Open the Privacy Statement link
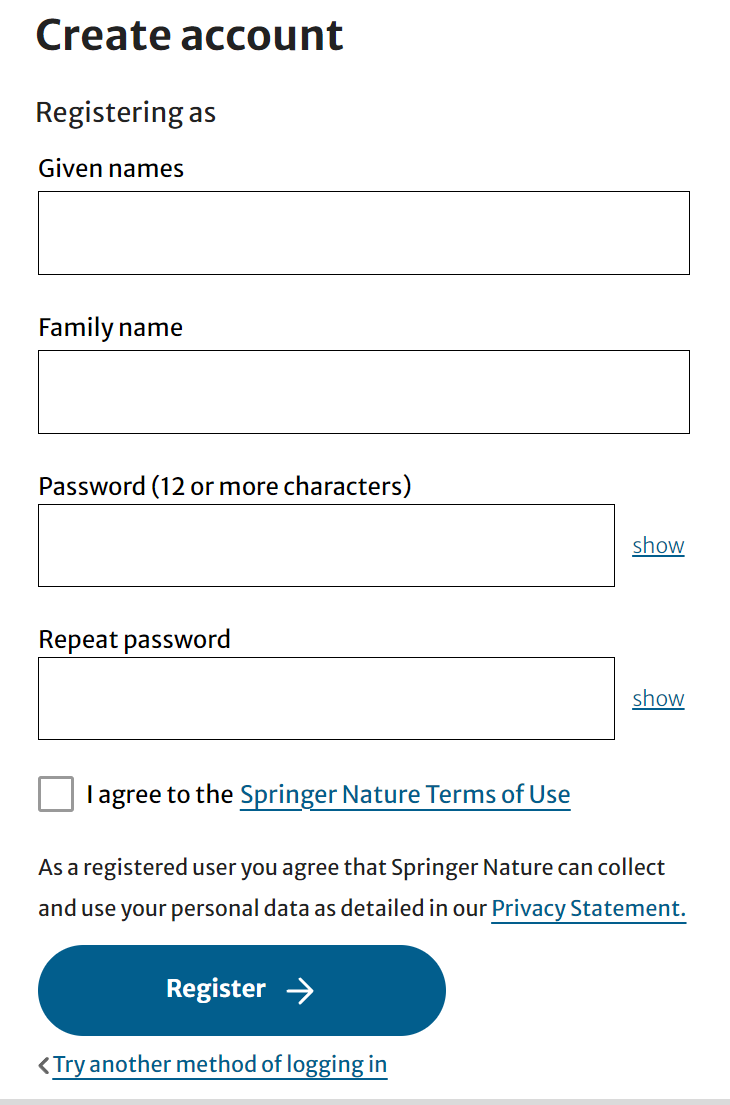The height and width of the screenshot is (1105, 730). [x=588, y=908]
